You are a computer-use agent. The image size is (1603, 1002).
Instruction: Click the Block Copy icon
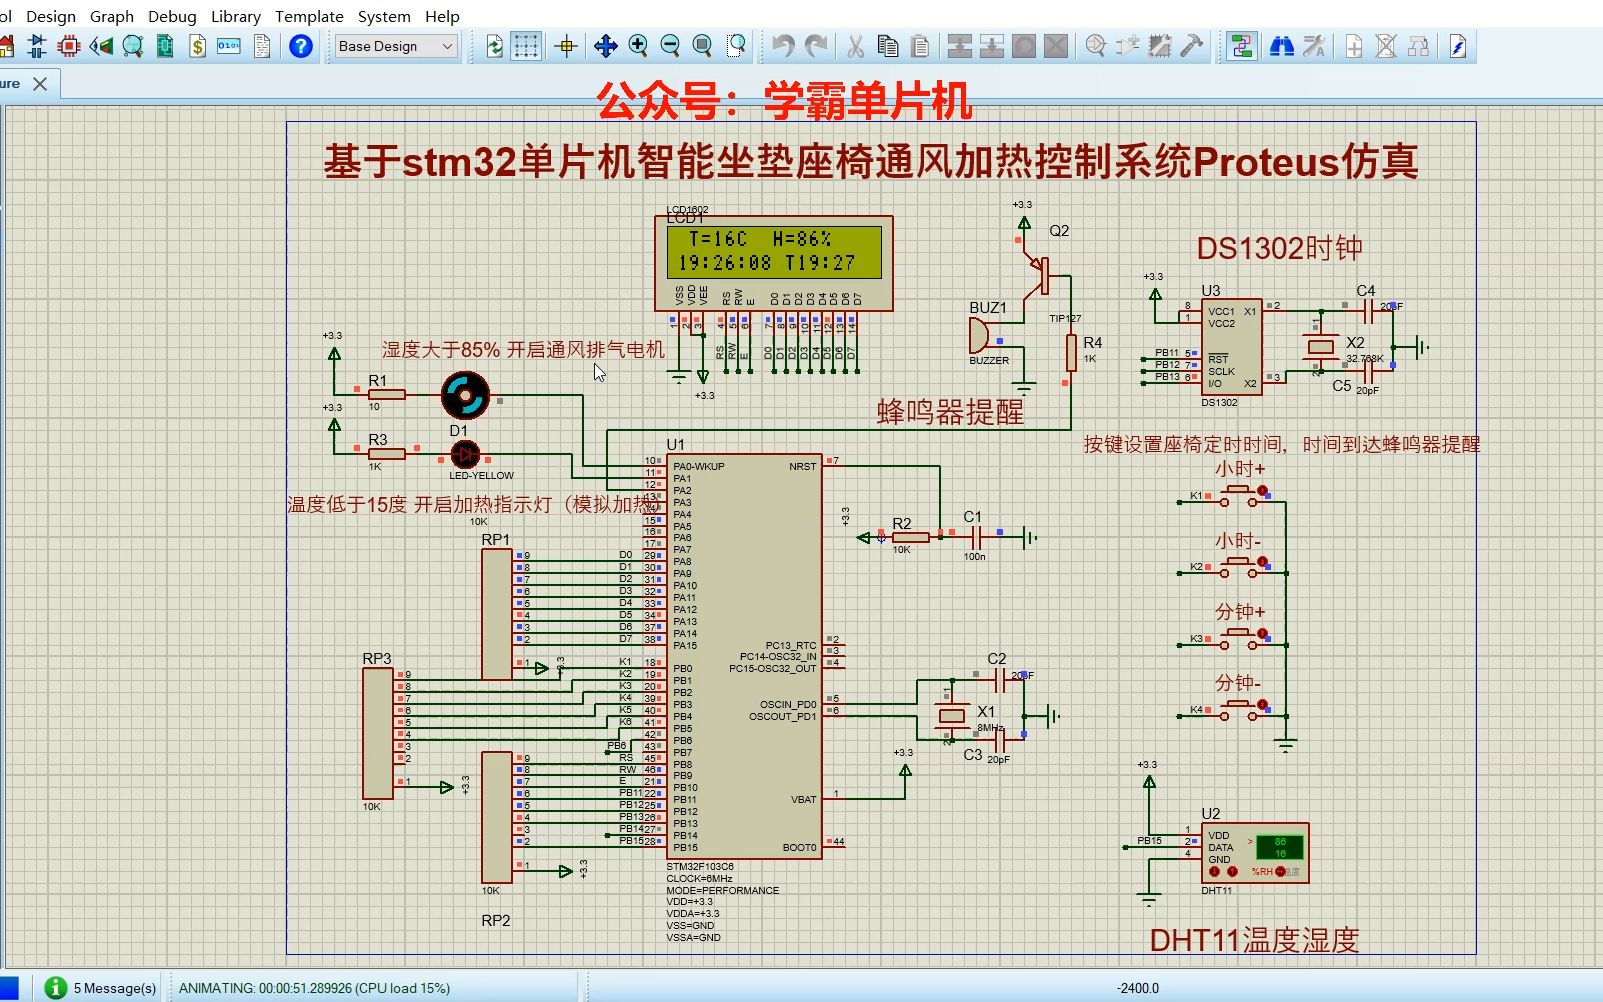(959, 46)
